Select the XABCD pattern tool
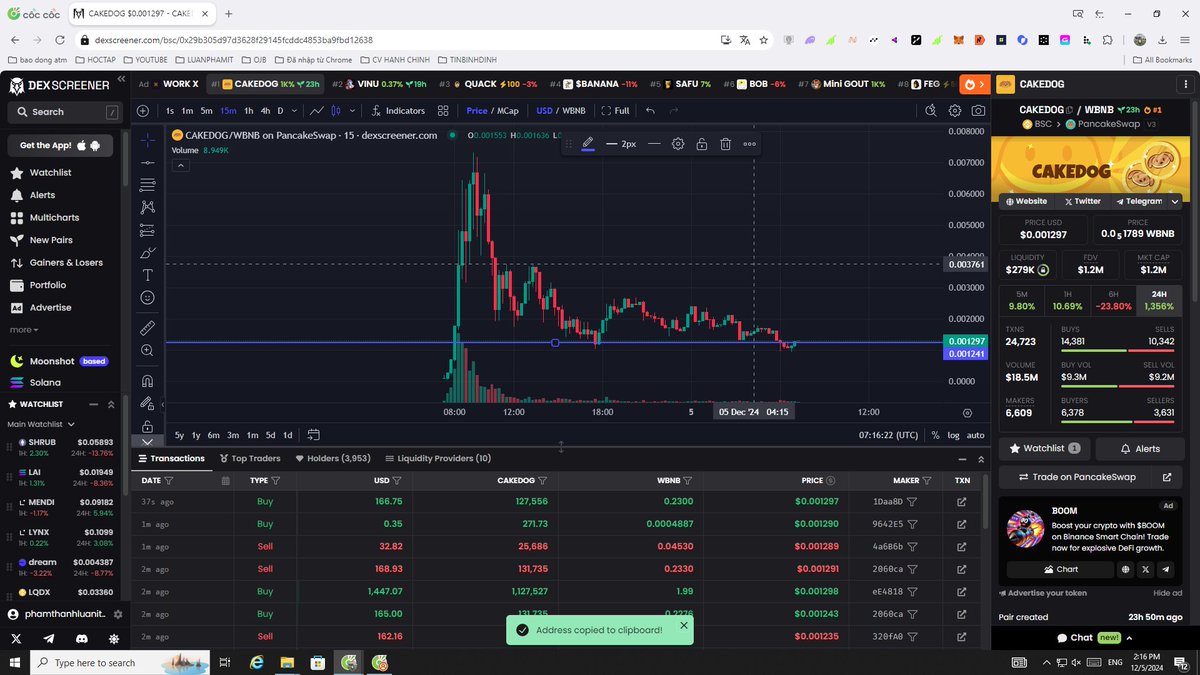This screenshot has width=1200, height=675. pyautogui.click(x=147, y=207)
